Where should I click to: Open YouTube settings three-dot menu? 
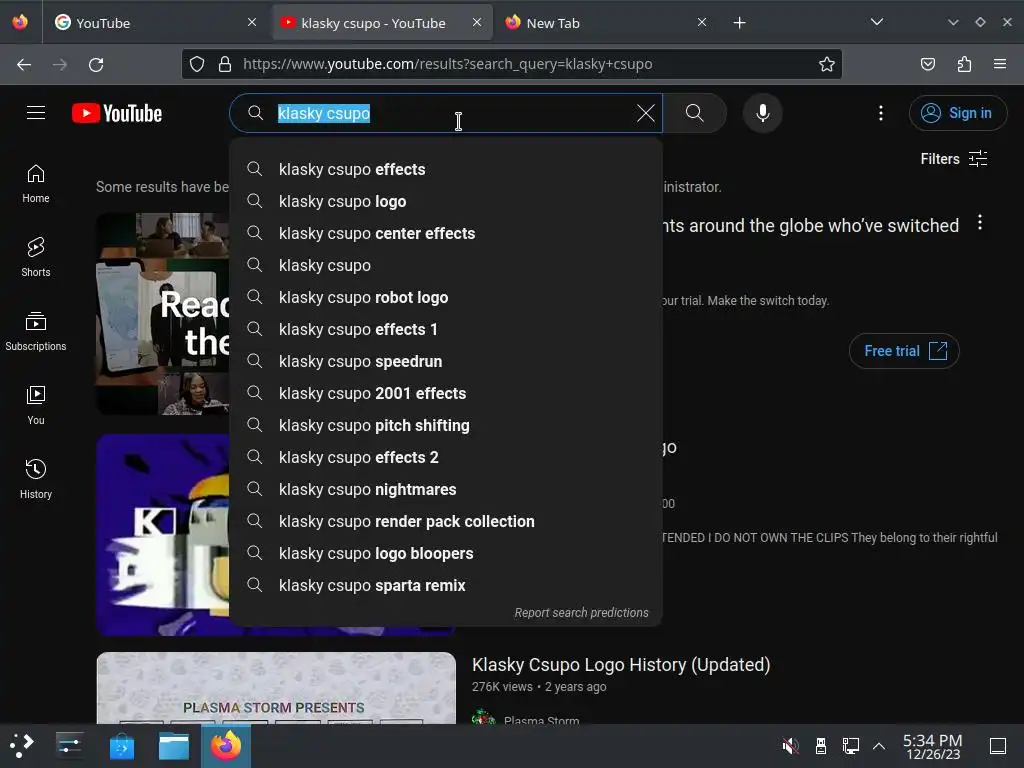coord(880,113)
